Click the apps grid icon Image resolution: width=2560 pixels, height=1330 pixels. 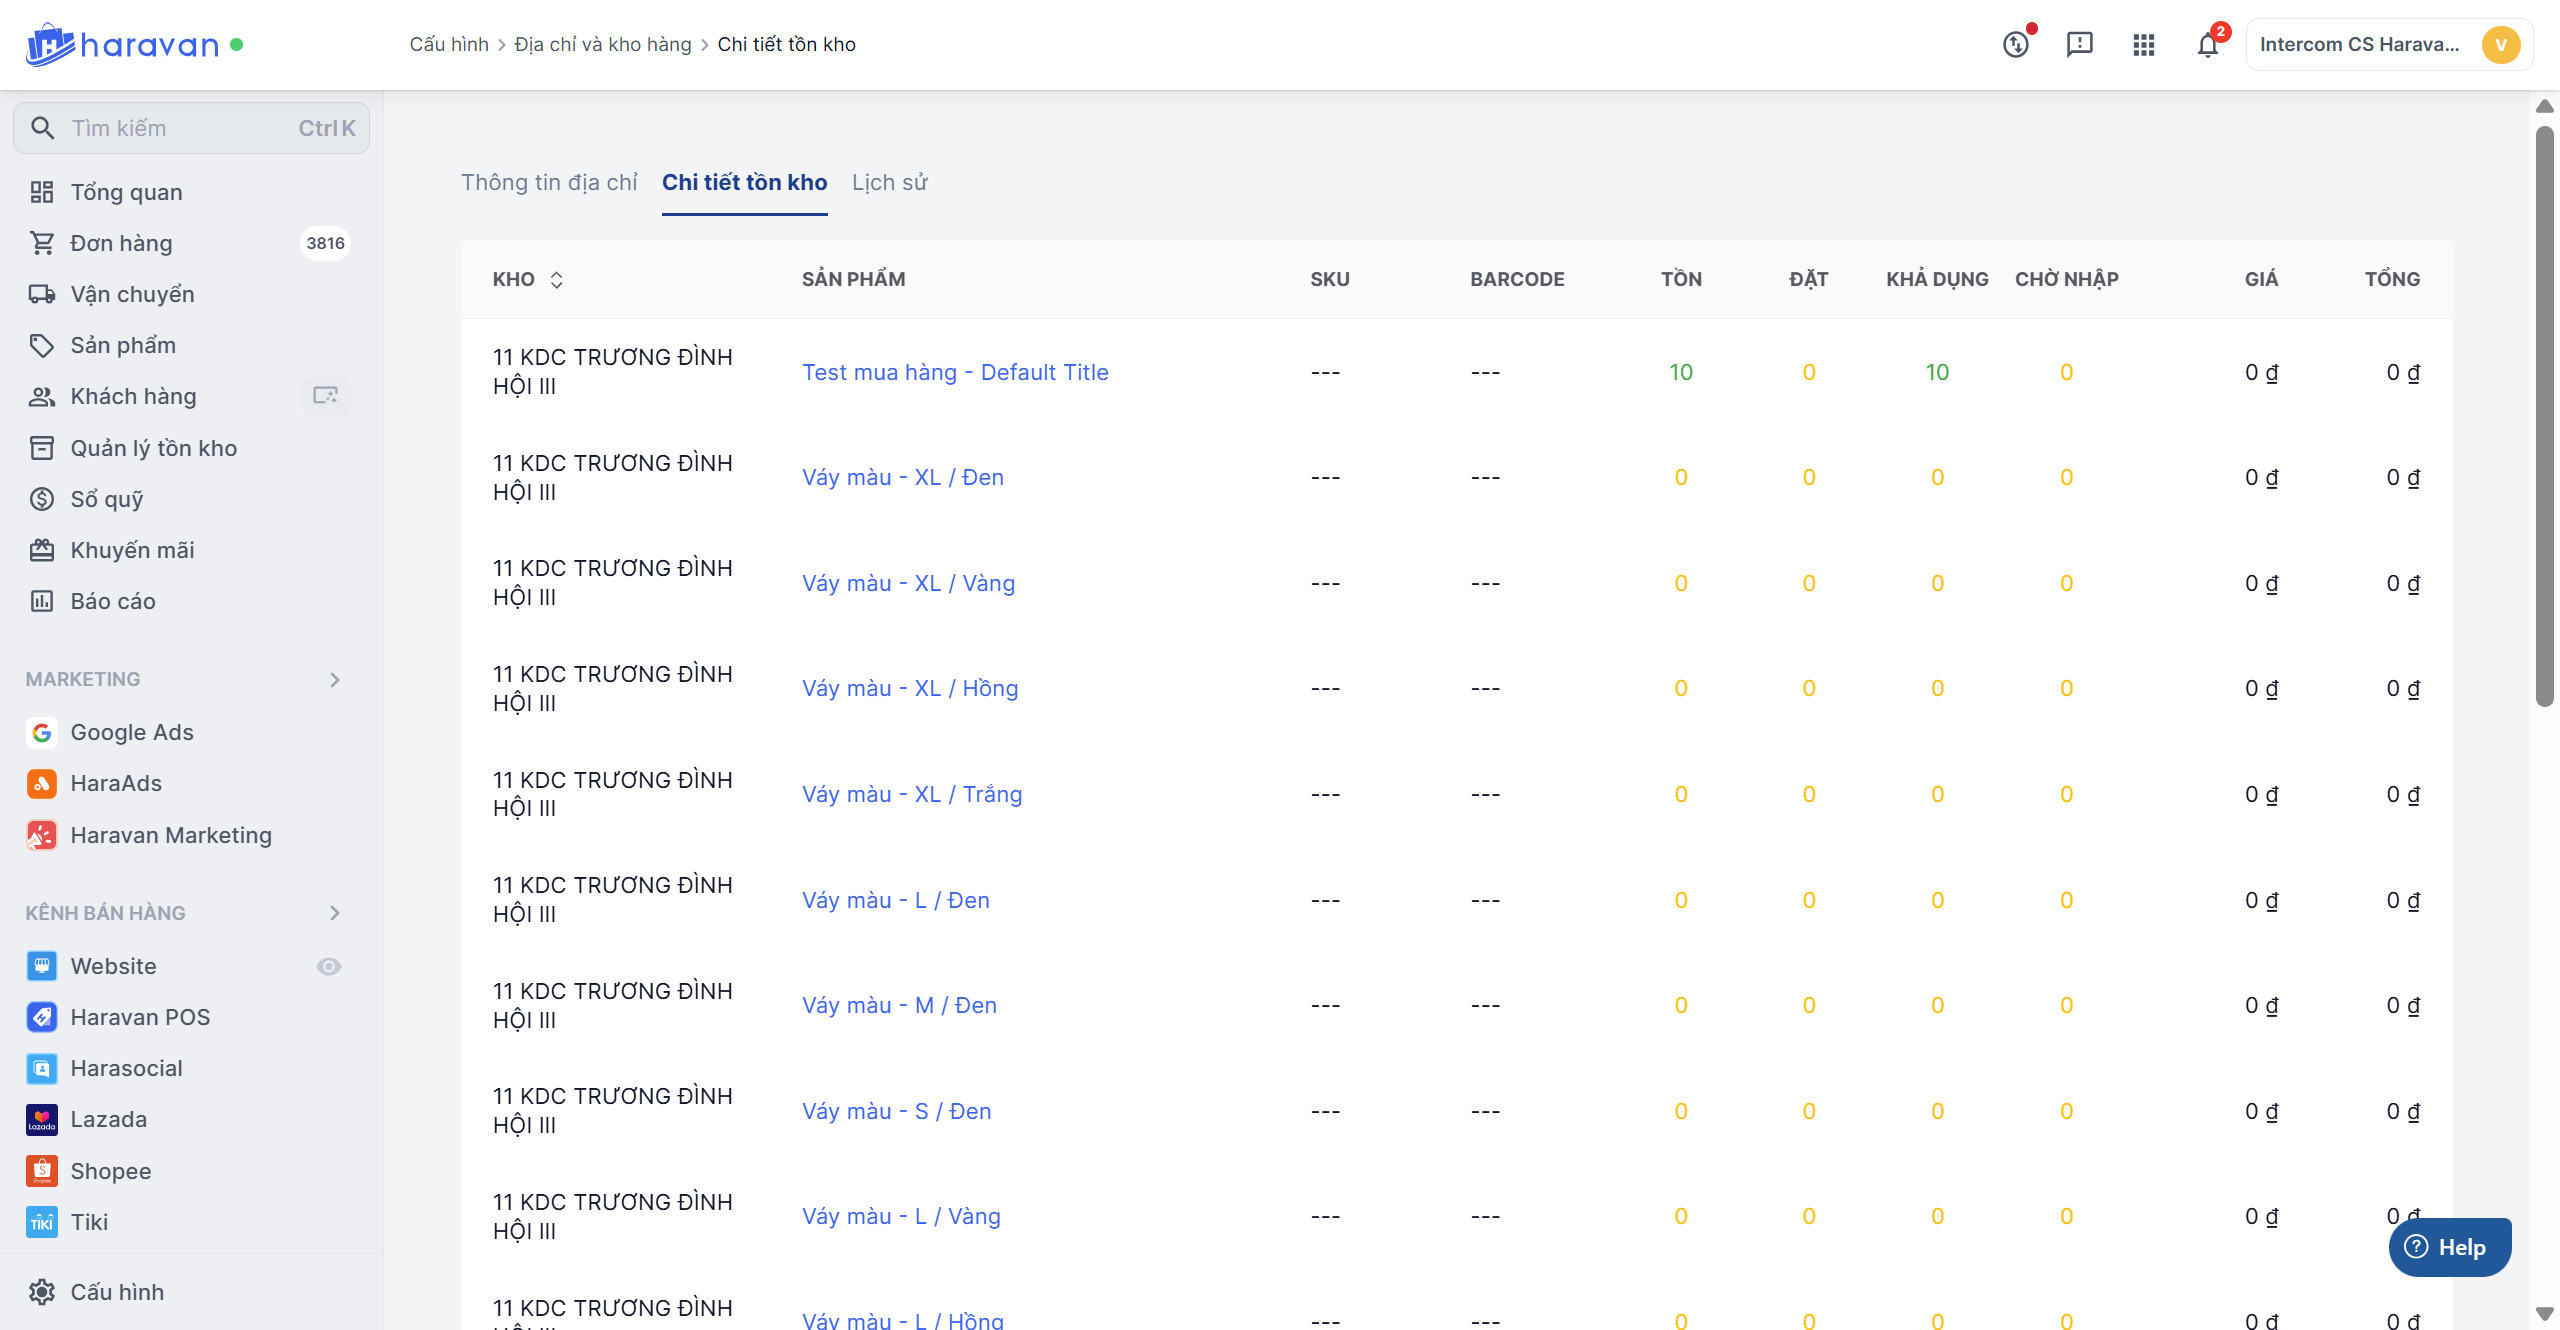point(2143,45)
